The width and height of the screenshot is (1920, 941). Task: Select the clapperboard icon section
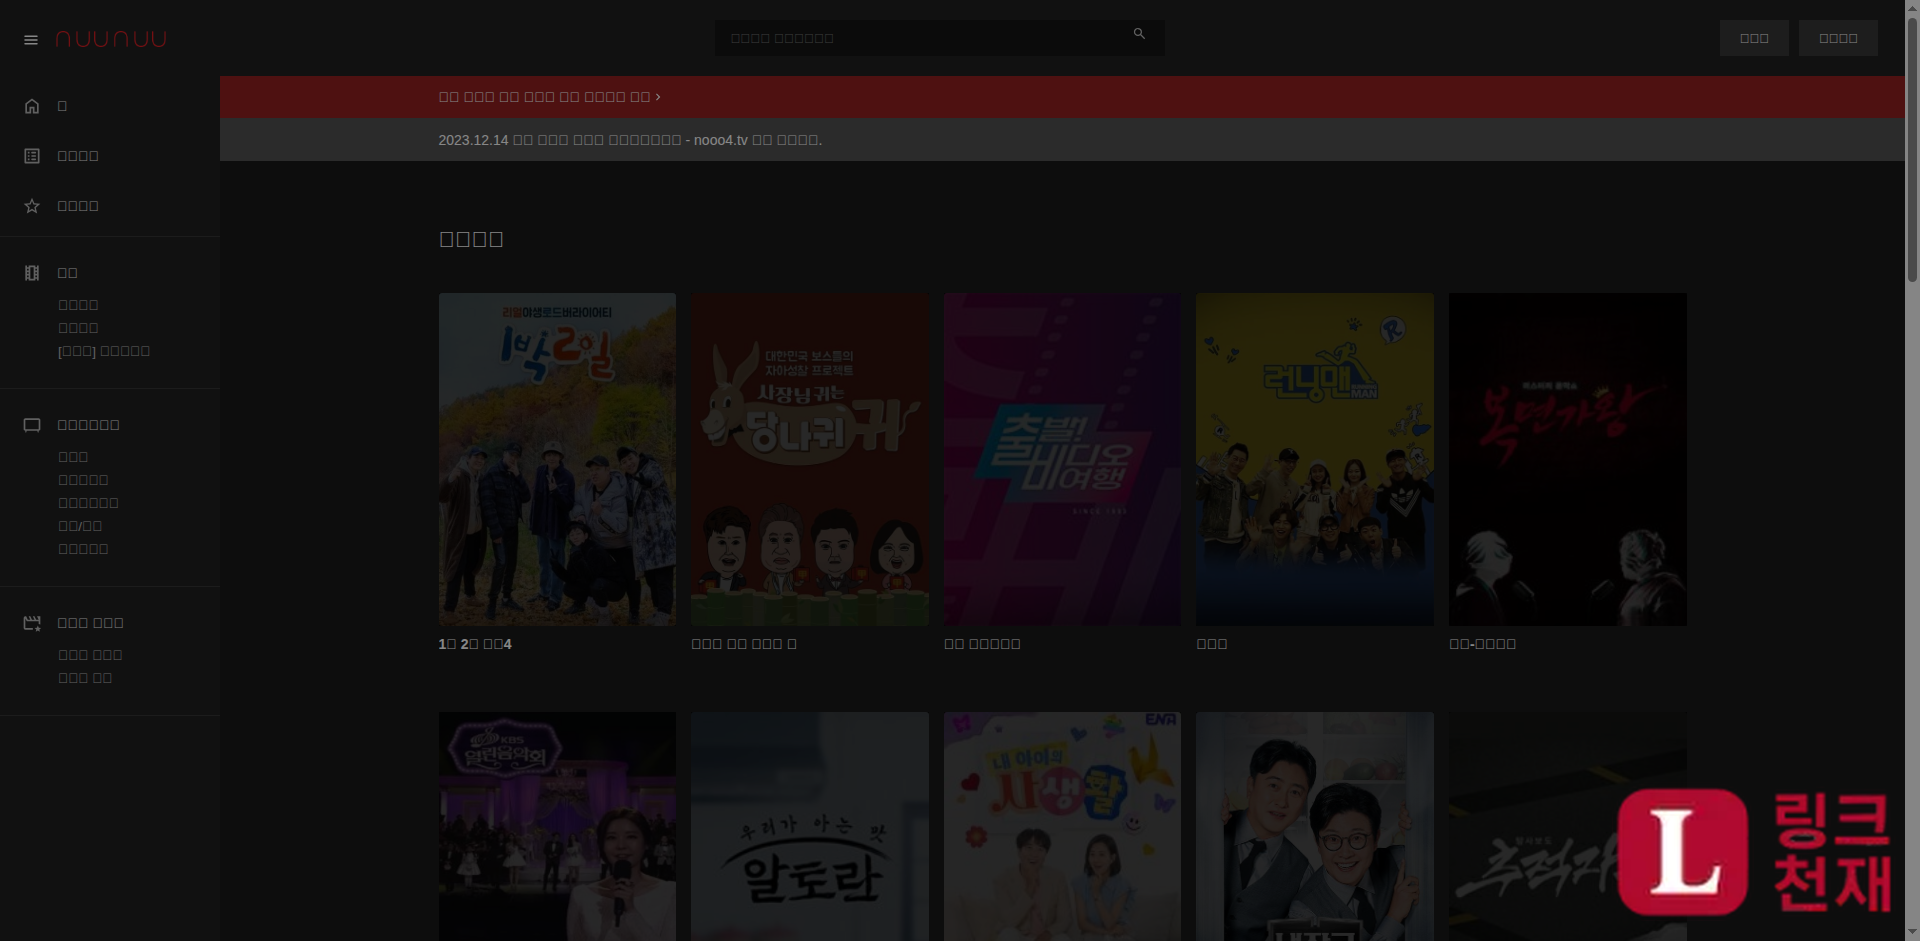click(x=32, y=623)
